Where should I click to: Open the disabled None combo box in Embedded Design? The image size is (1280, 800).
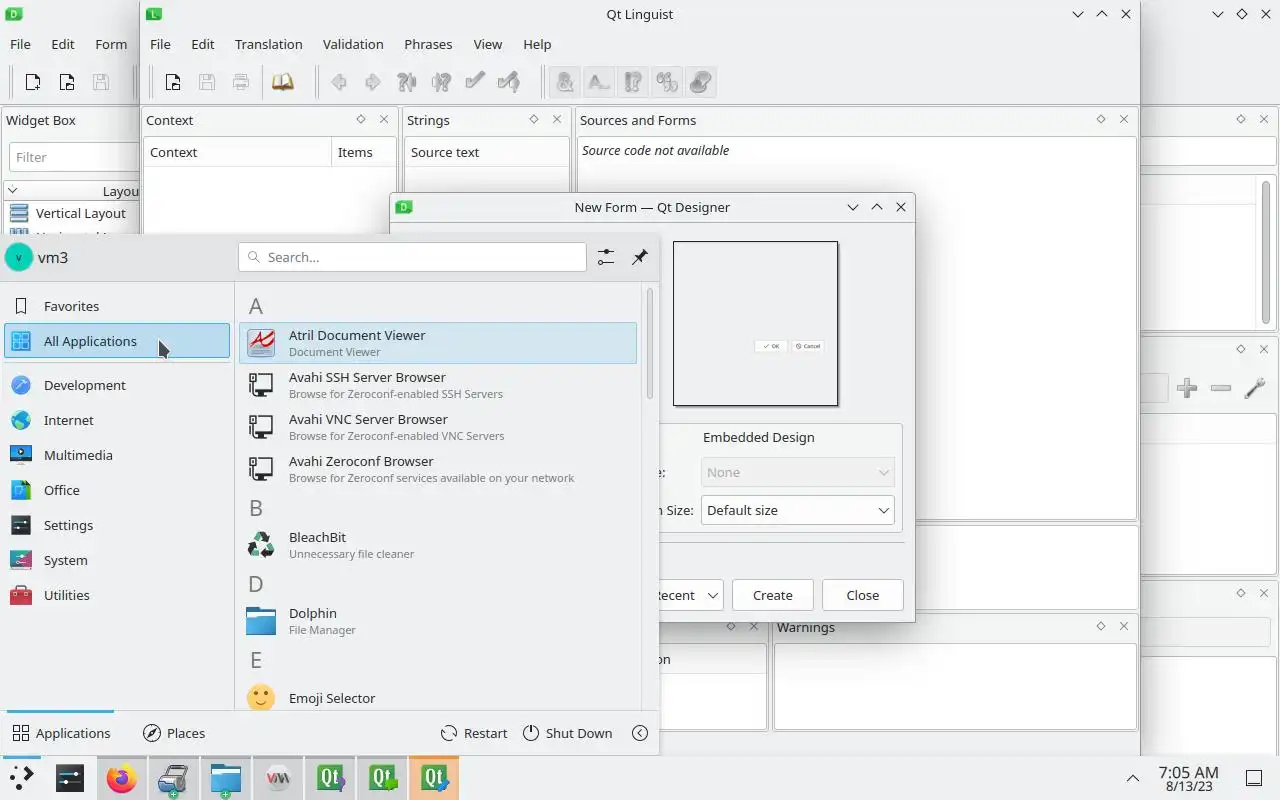[x=798, y=472]
